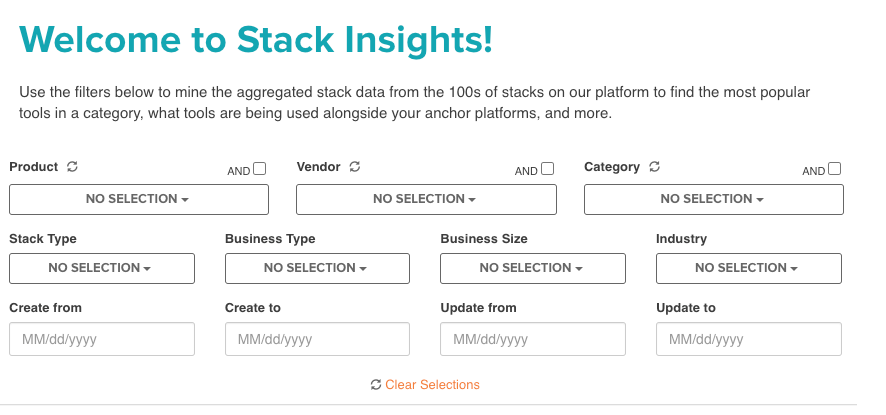886x415 pixels.
Task: Expand the Business Type dropdown
Action: [x=317, y=269]
